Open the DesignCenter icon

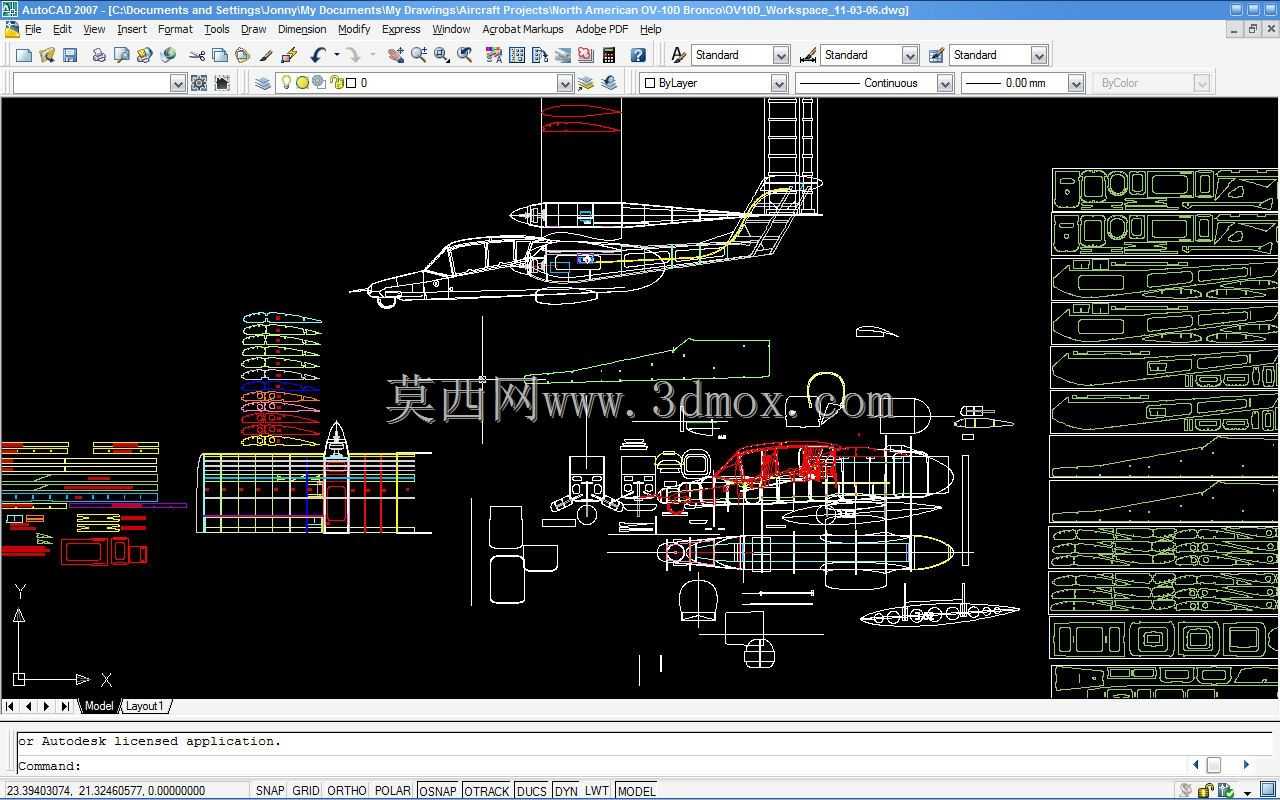click(517, 55)
